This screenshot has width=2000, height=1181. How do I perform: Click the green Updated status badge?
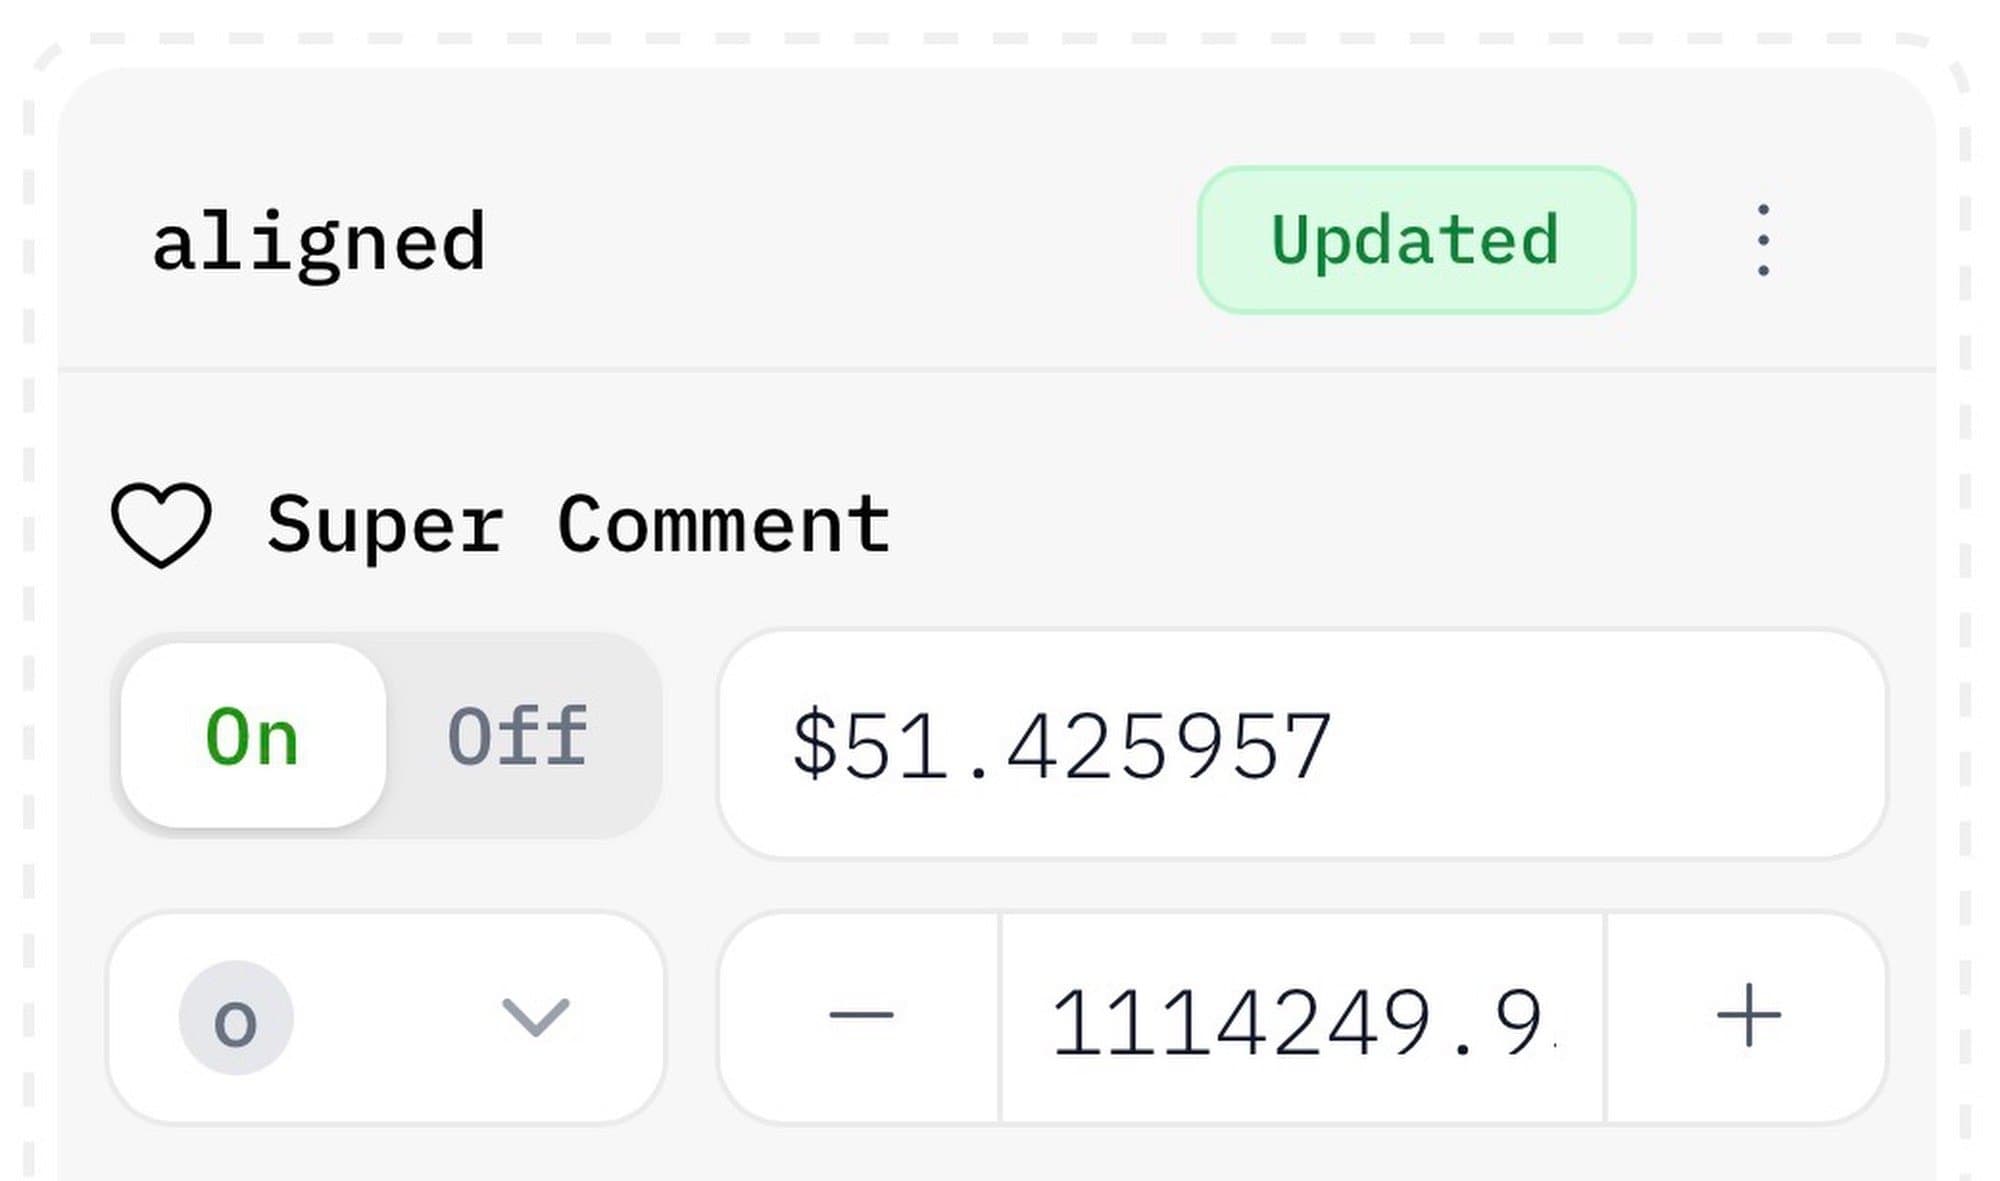1415,240
